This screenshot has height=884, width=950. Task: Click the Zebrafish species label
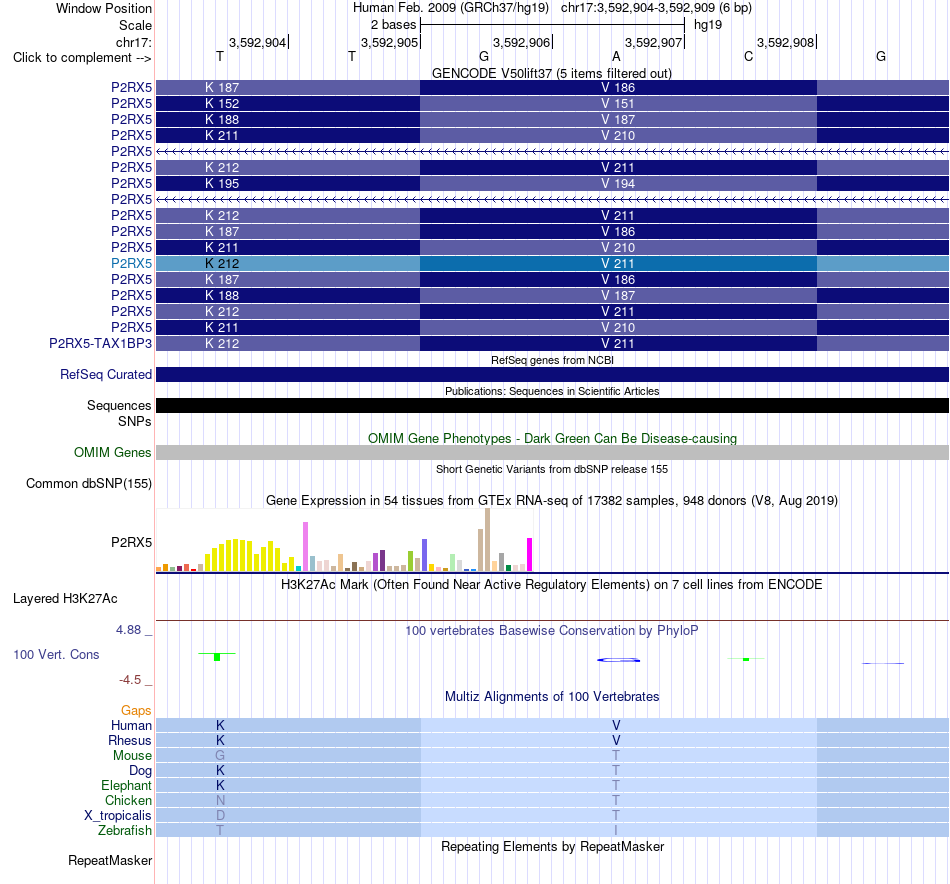tap(125, 830)
